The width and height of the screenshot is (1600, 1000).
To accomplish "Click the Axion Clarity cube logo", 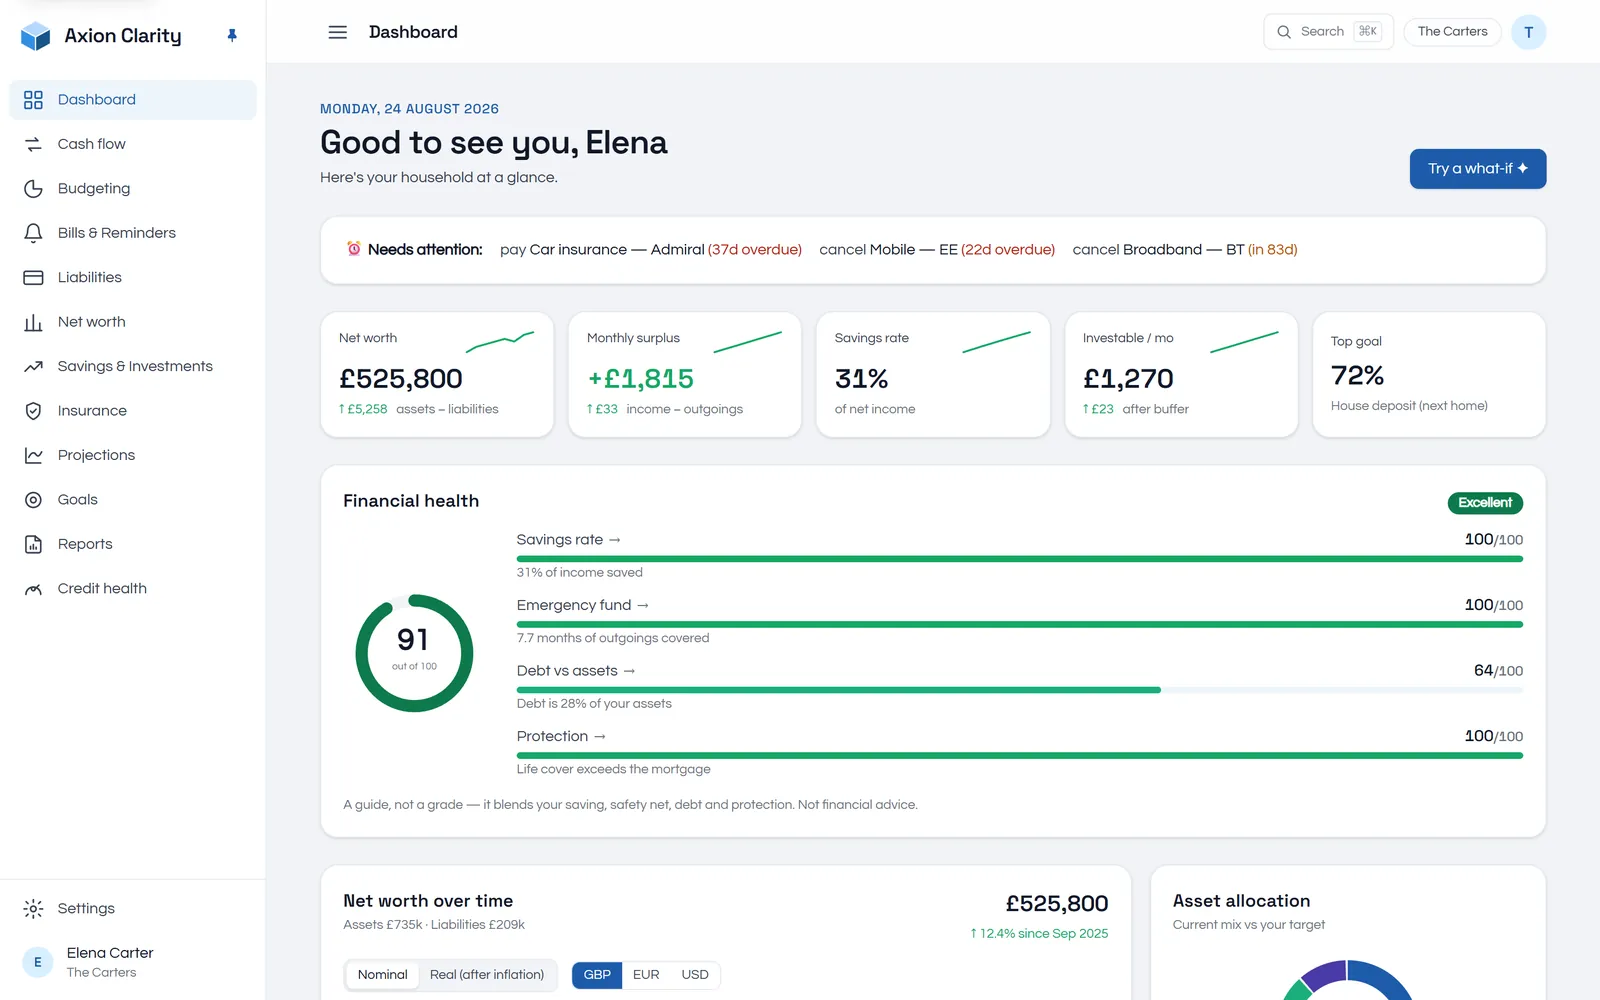I will point(36,36).
